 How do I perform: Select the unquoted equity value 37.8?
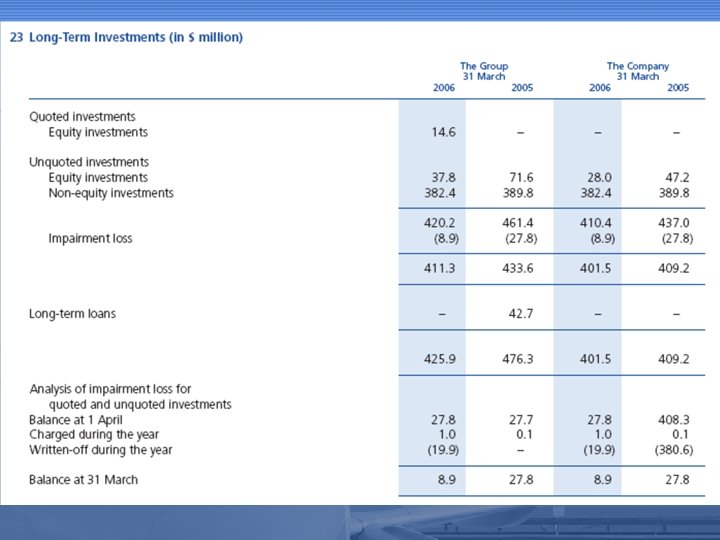point(444,178)
